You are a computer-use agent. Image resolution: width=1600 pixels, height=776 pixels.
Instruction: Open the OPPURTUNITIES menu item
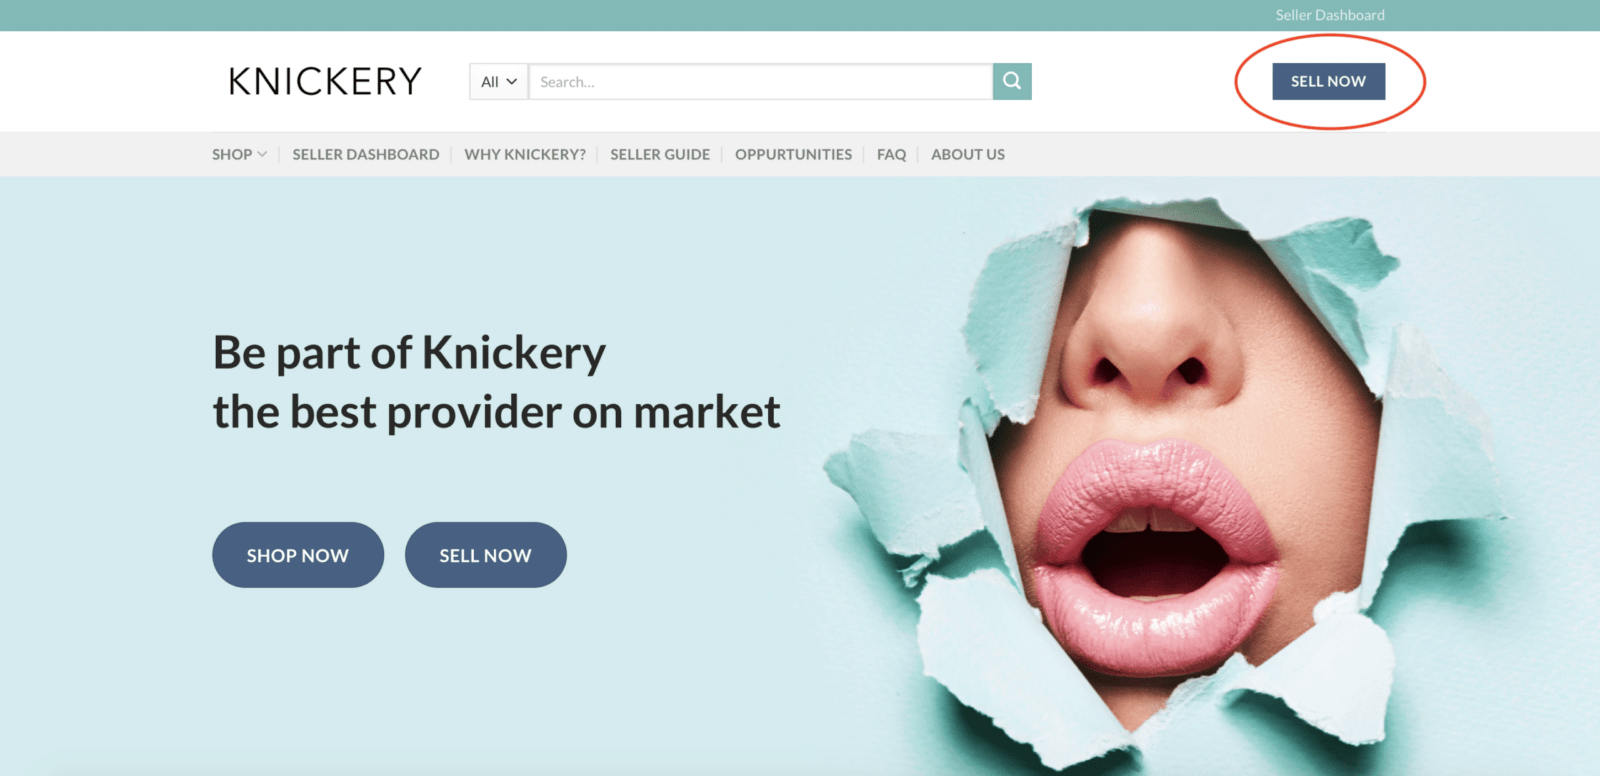point(793,154)
